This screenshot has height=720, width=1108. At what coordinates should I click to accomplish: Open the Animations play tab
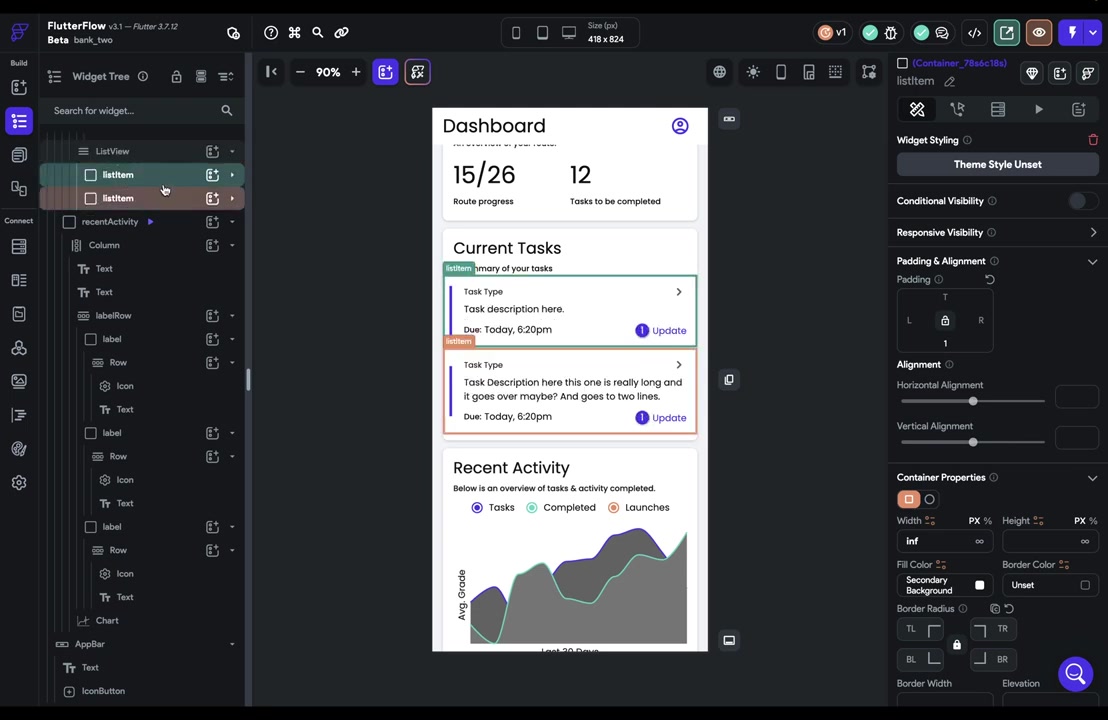pyautogui.click(x=1039, y=110)
